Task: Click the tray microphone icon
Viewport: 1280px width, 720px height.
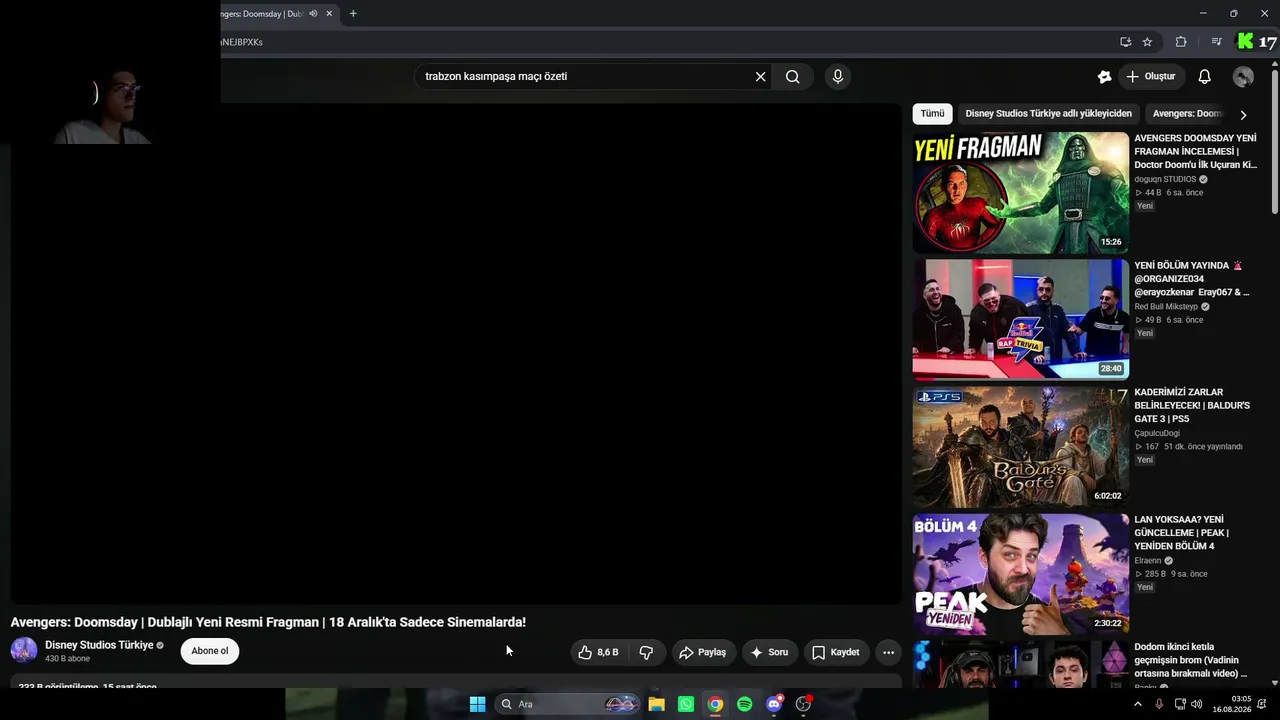Action: pyautogui.click(x=1159, y=704)
